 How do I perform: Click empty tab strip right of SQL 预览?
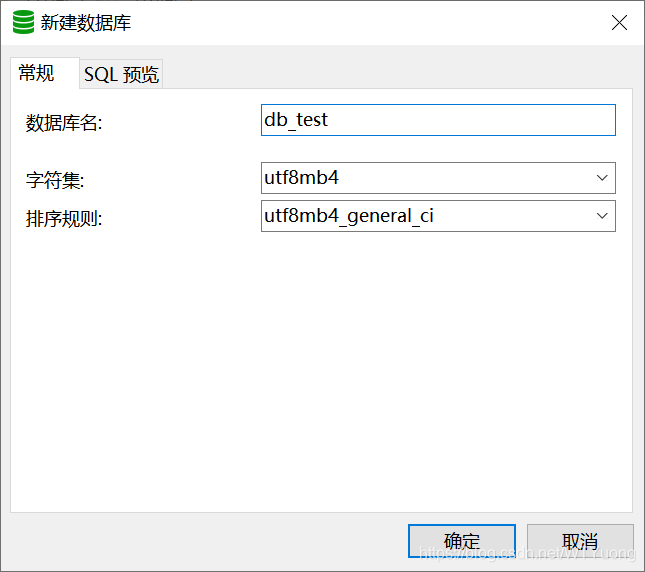(395, 73)
